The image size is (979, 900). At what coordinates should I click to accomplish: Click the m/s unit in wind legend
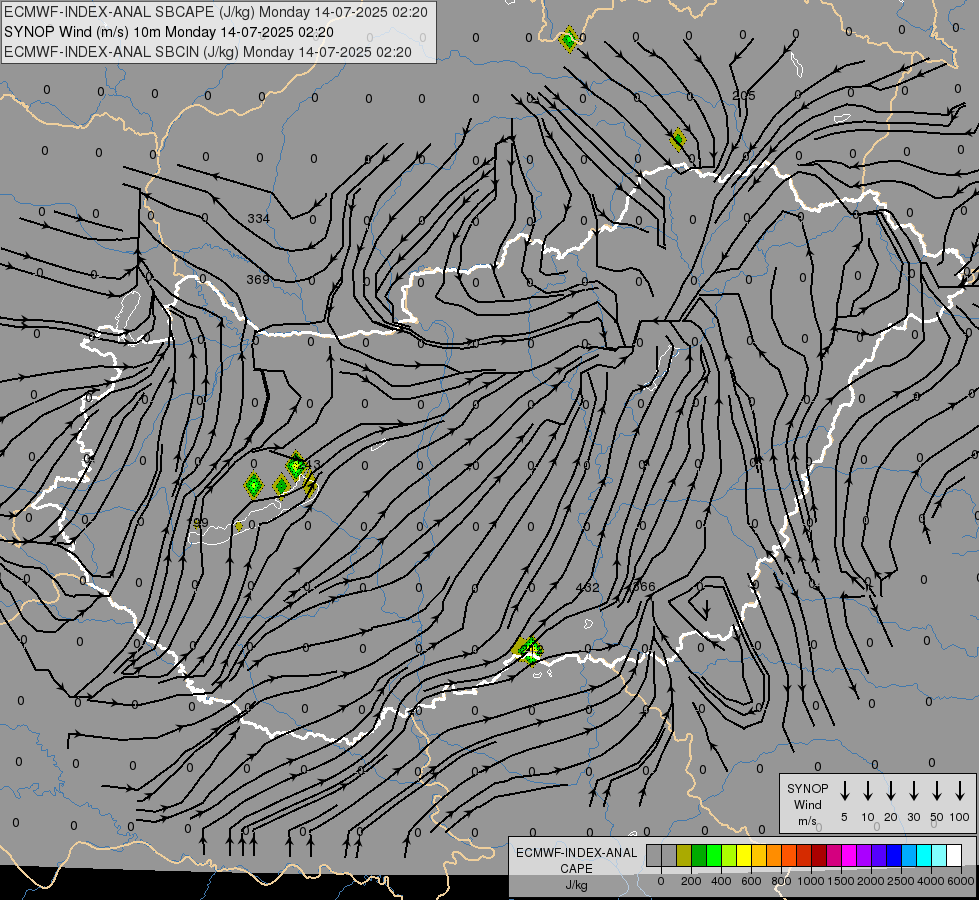pos(807,821)
